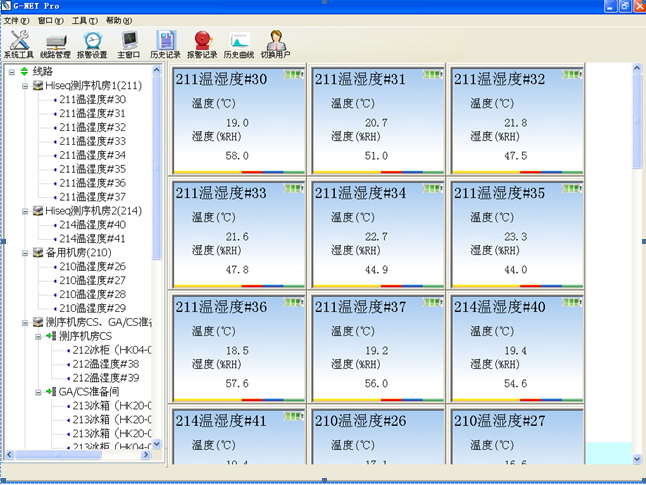646x485 pixels.
Task: Click the right panel vertical scrollbar down arrow
Action: [638, 458]
